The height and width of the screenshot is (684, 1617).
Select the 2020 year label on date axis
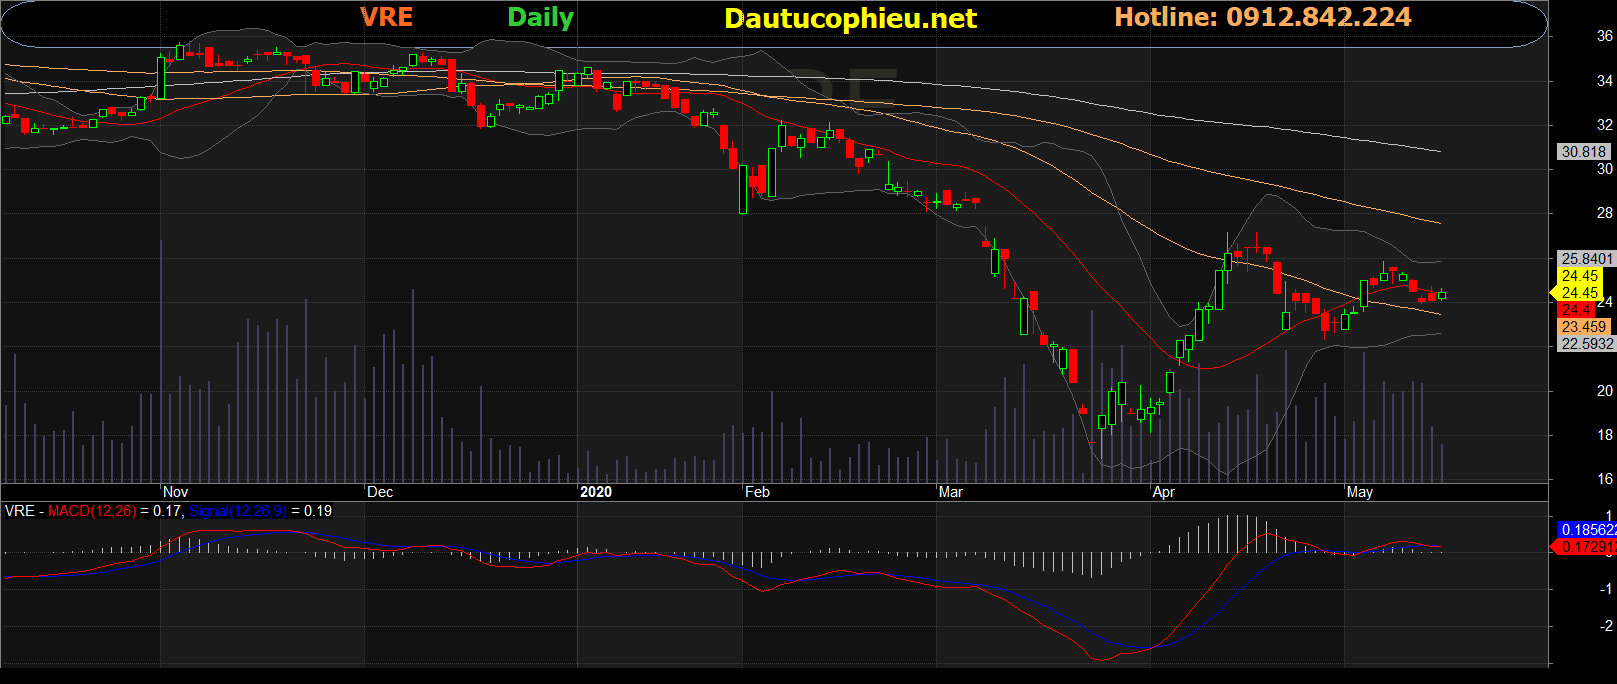(x=596, y=492)
